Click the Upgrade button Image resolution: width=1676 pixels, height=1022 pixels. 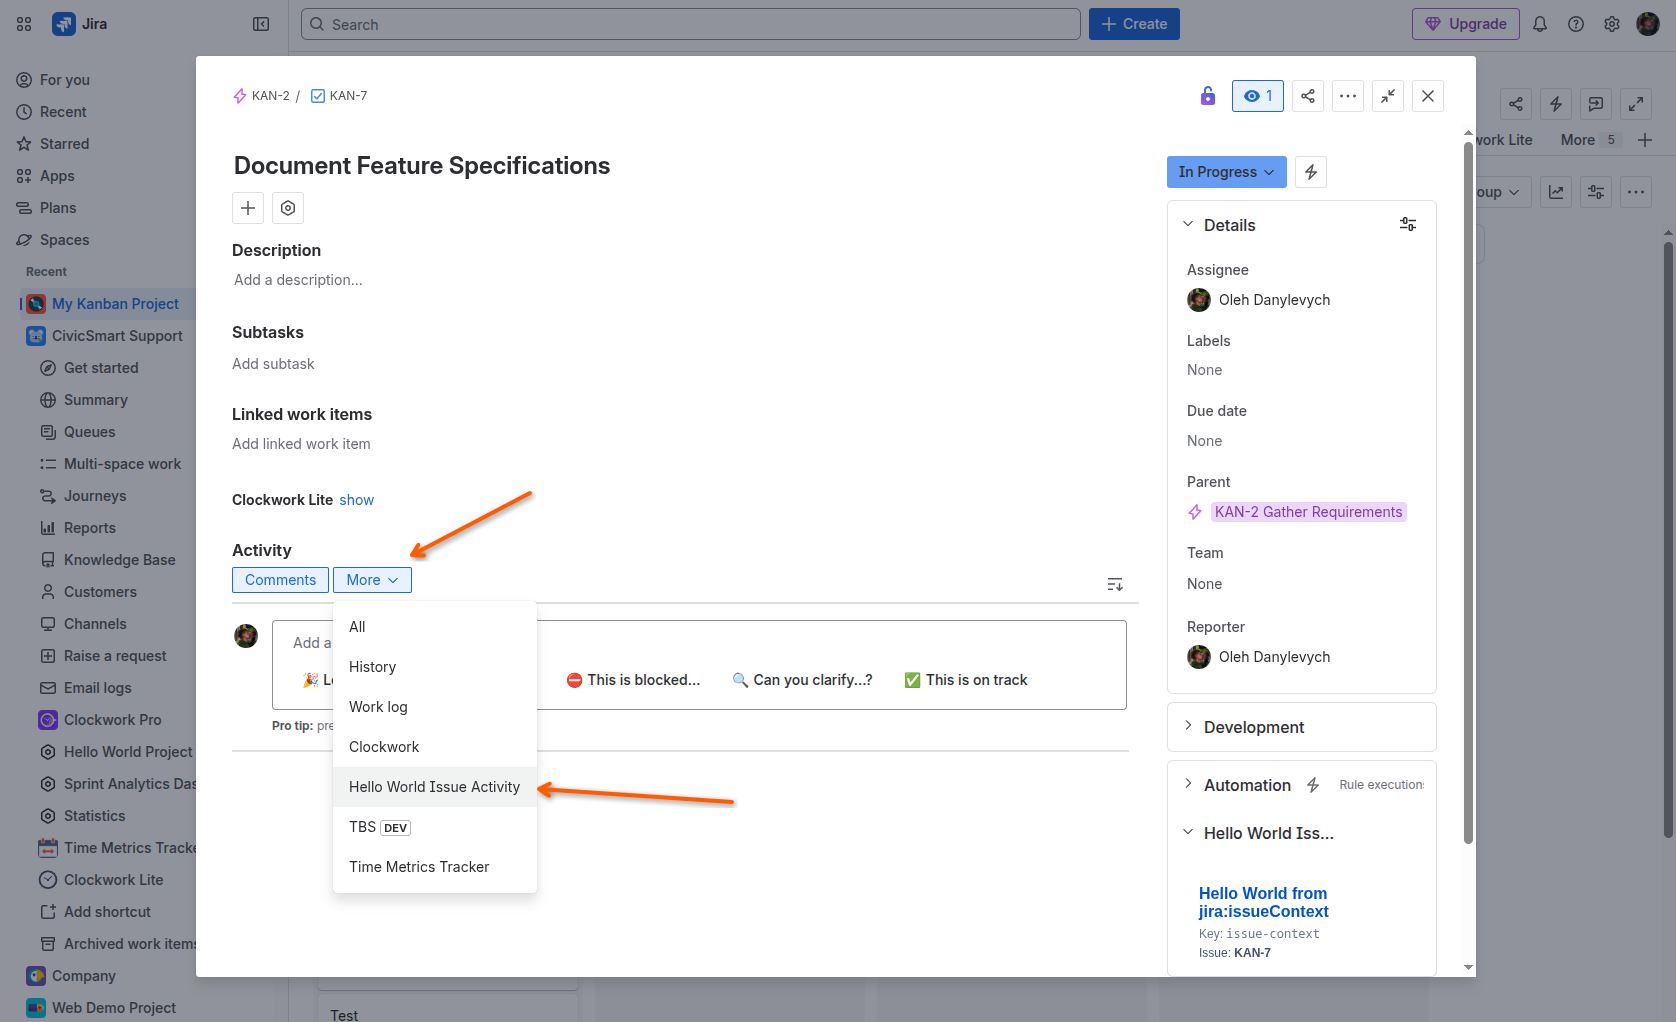1466,24
